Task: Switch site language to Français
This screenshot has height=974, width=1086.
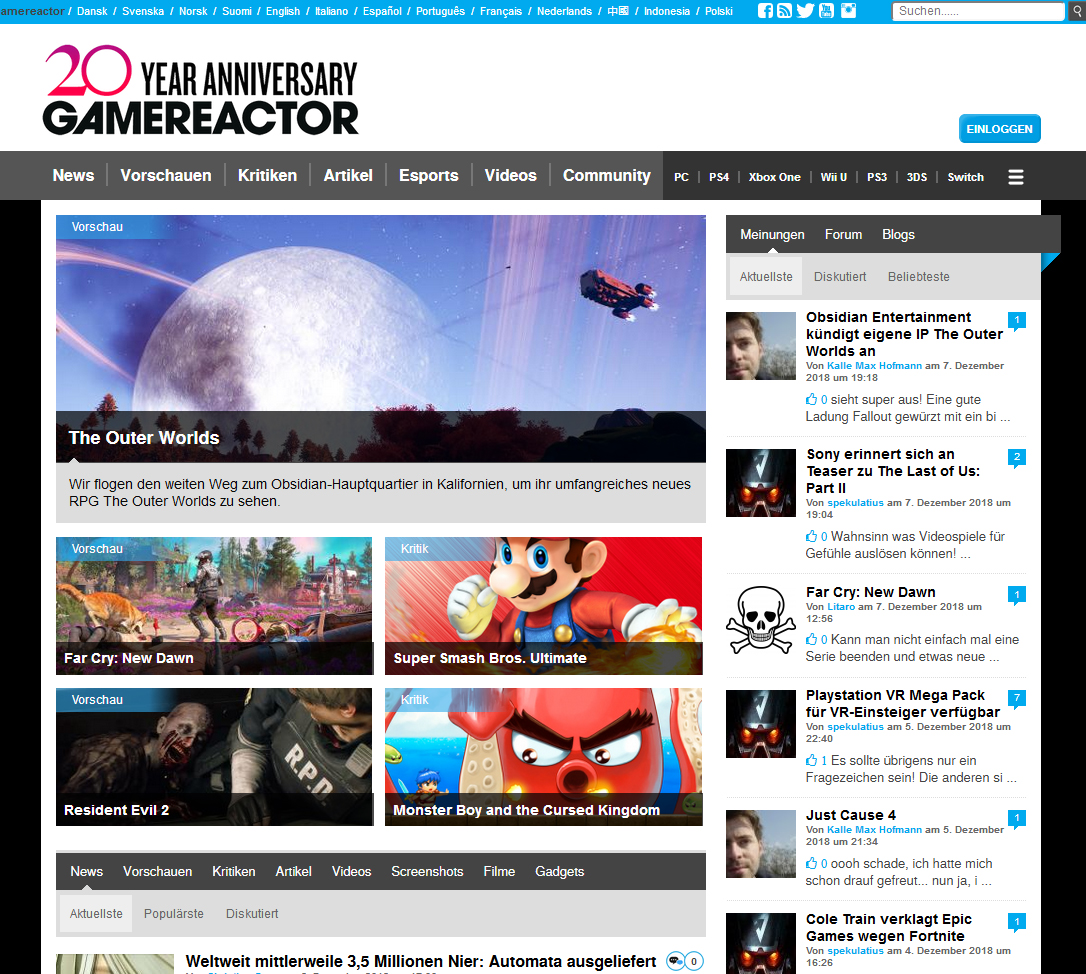Action: (501, 11)
